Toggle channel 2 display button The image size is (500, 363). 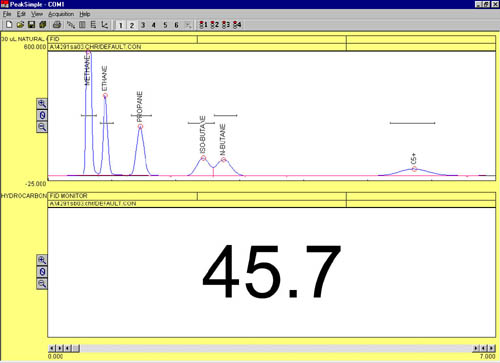[132, 25]
